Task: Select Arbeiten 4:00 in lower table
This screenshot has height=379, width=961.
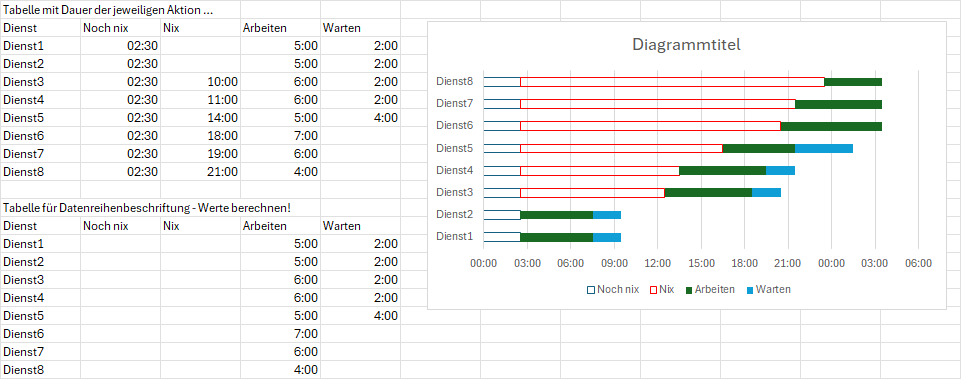Action: click(280, 370)
